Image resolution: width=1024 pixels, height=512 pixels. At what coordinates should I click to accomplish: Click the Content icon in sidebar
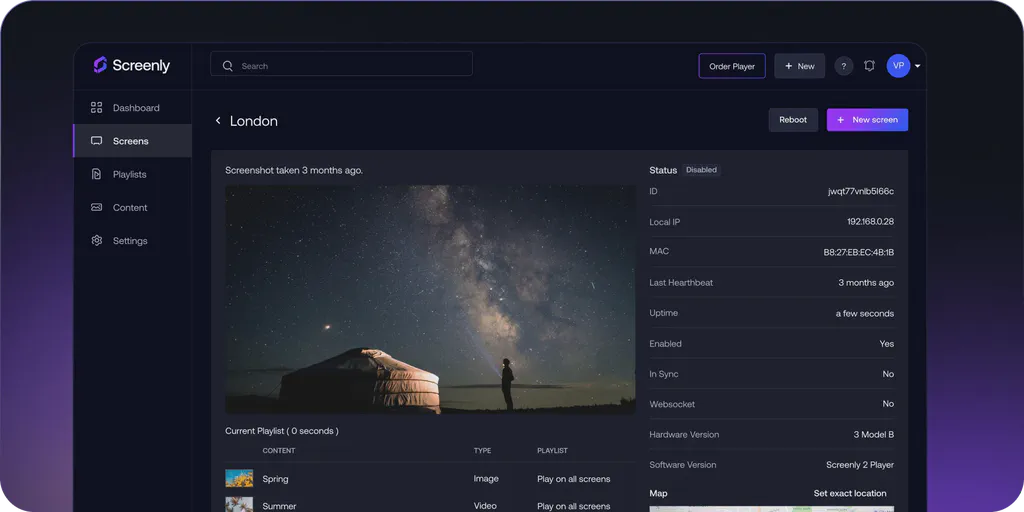97,208
